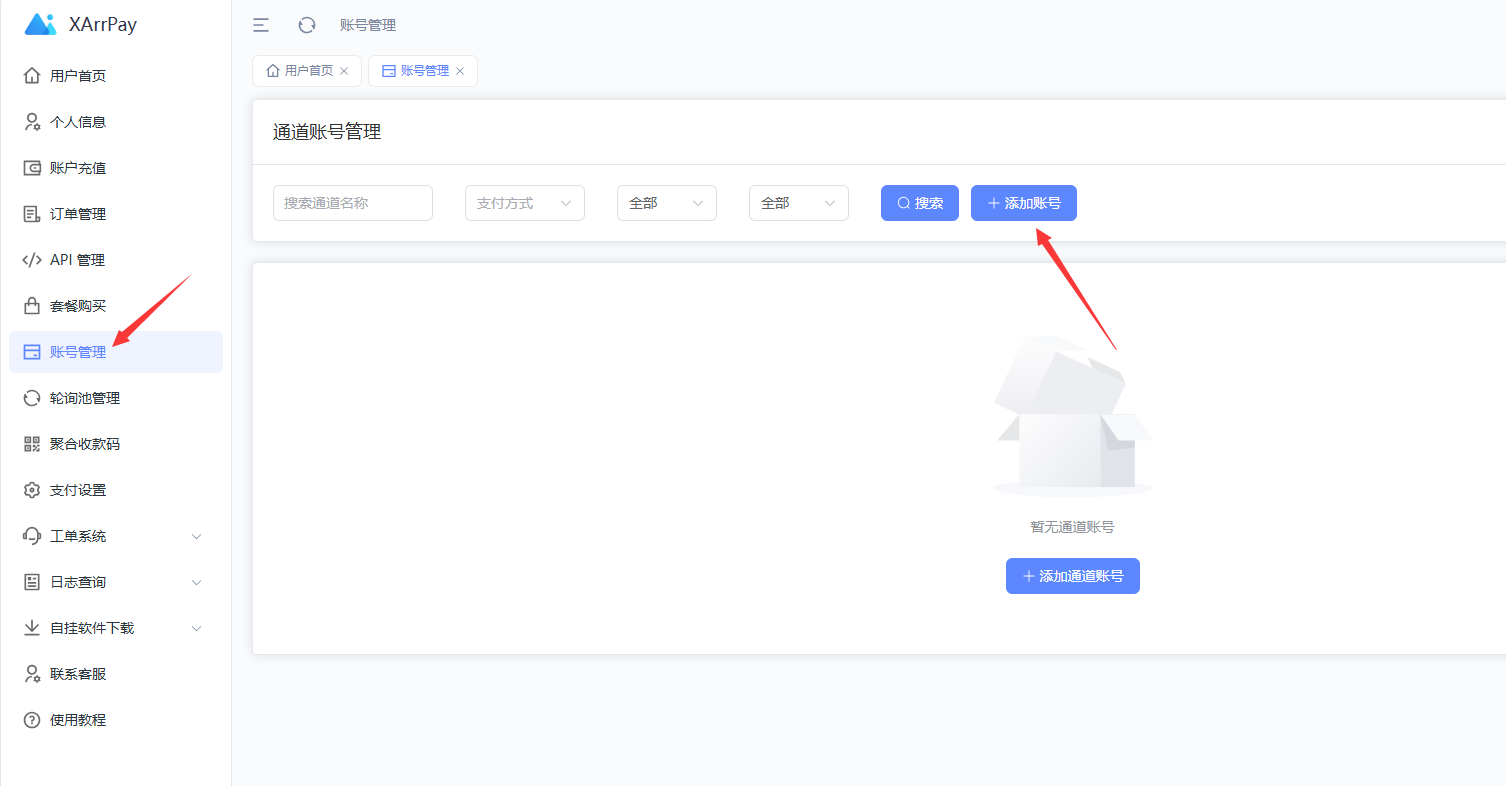Click the rotation icon beside 轮询池管理
1506x786 pixels.
tap(32, 398)
